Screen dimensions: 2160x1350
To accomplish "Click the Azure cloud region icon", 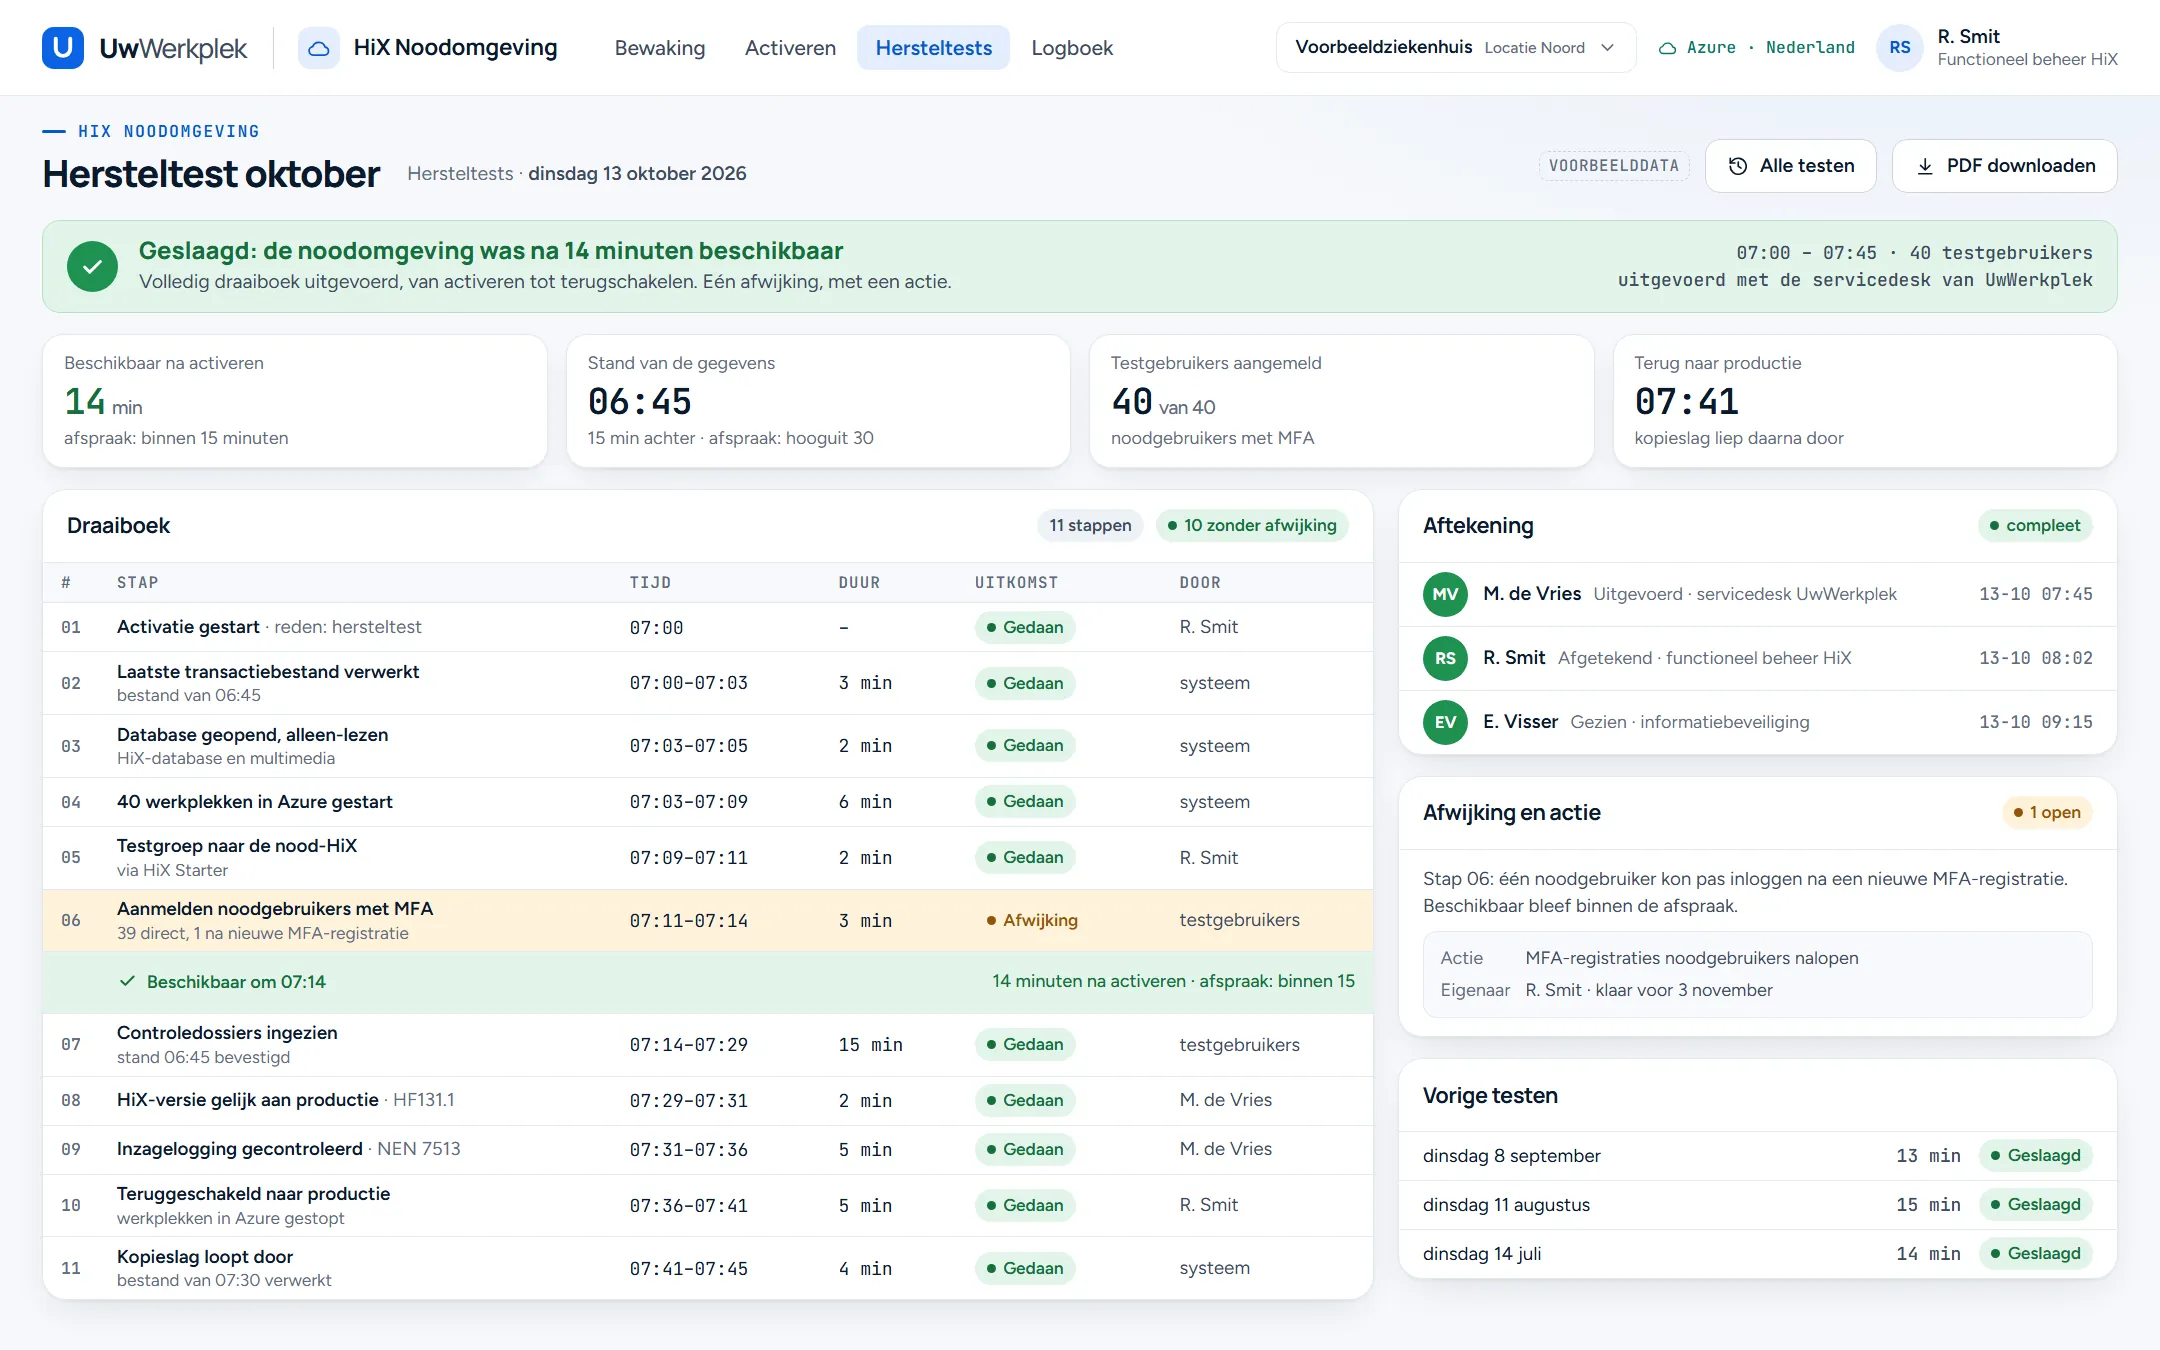I will click(1667, 48).
